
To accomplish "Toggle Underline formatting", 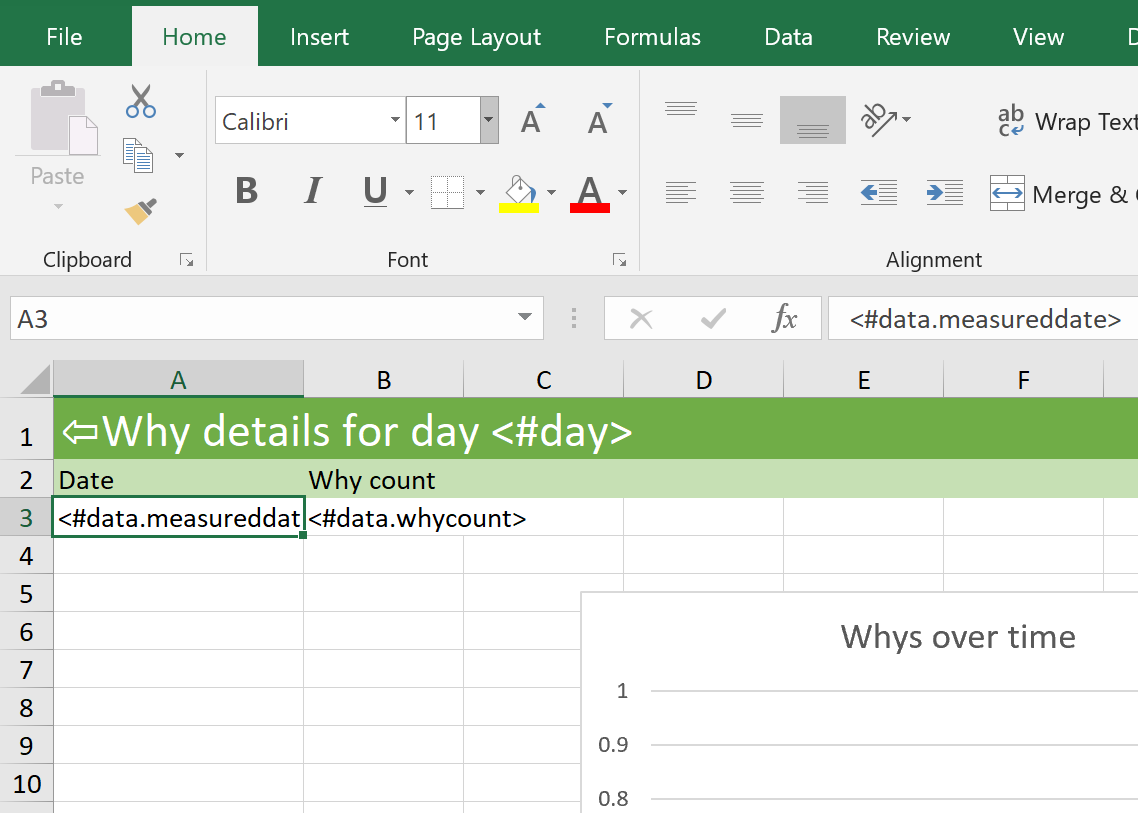I will click(x=375, y=192).
